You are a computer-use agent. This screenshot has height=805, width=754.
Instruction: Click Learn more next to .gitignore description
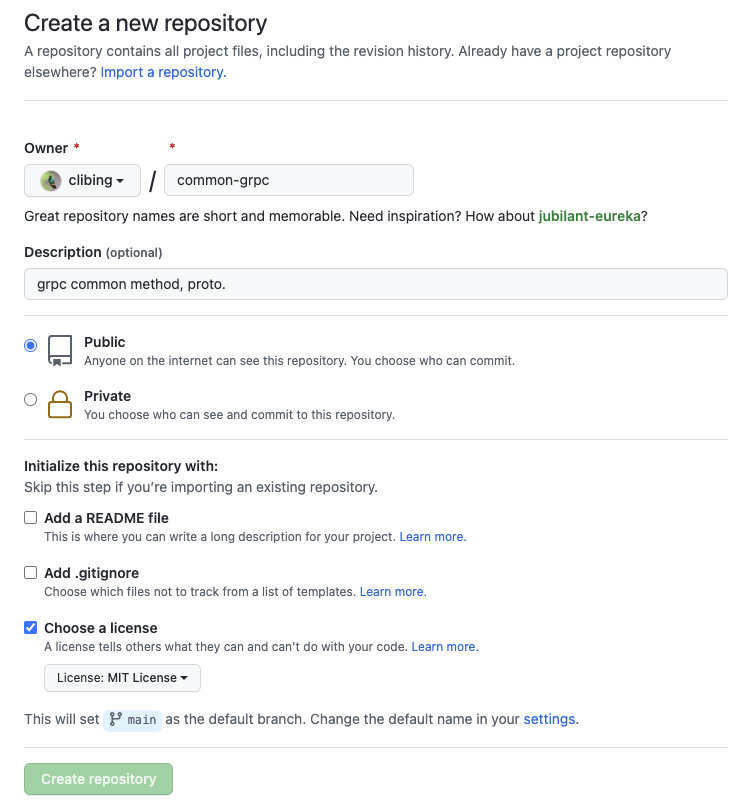[393, 592]
